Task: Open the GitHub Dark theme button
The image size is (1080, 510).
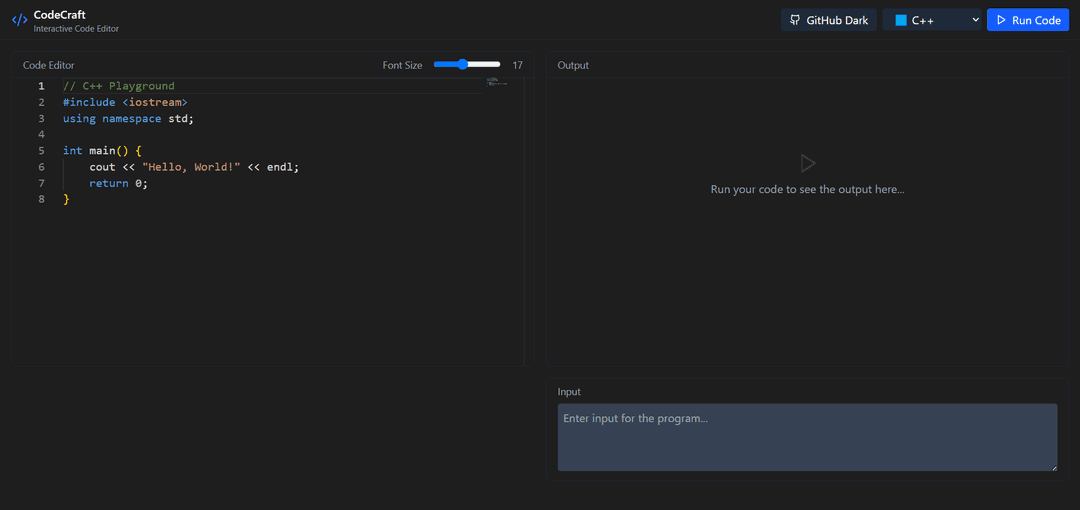Action: [829, 20]
